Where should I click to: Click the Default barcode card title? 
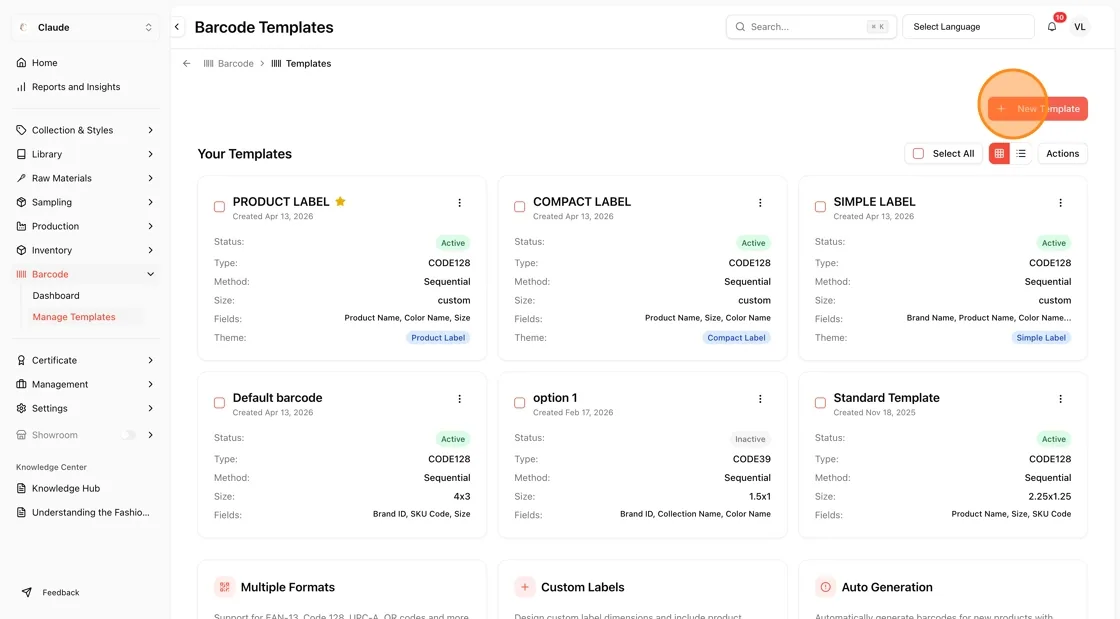click(x=277, y=398)
